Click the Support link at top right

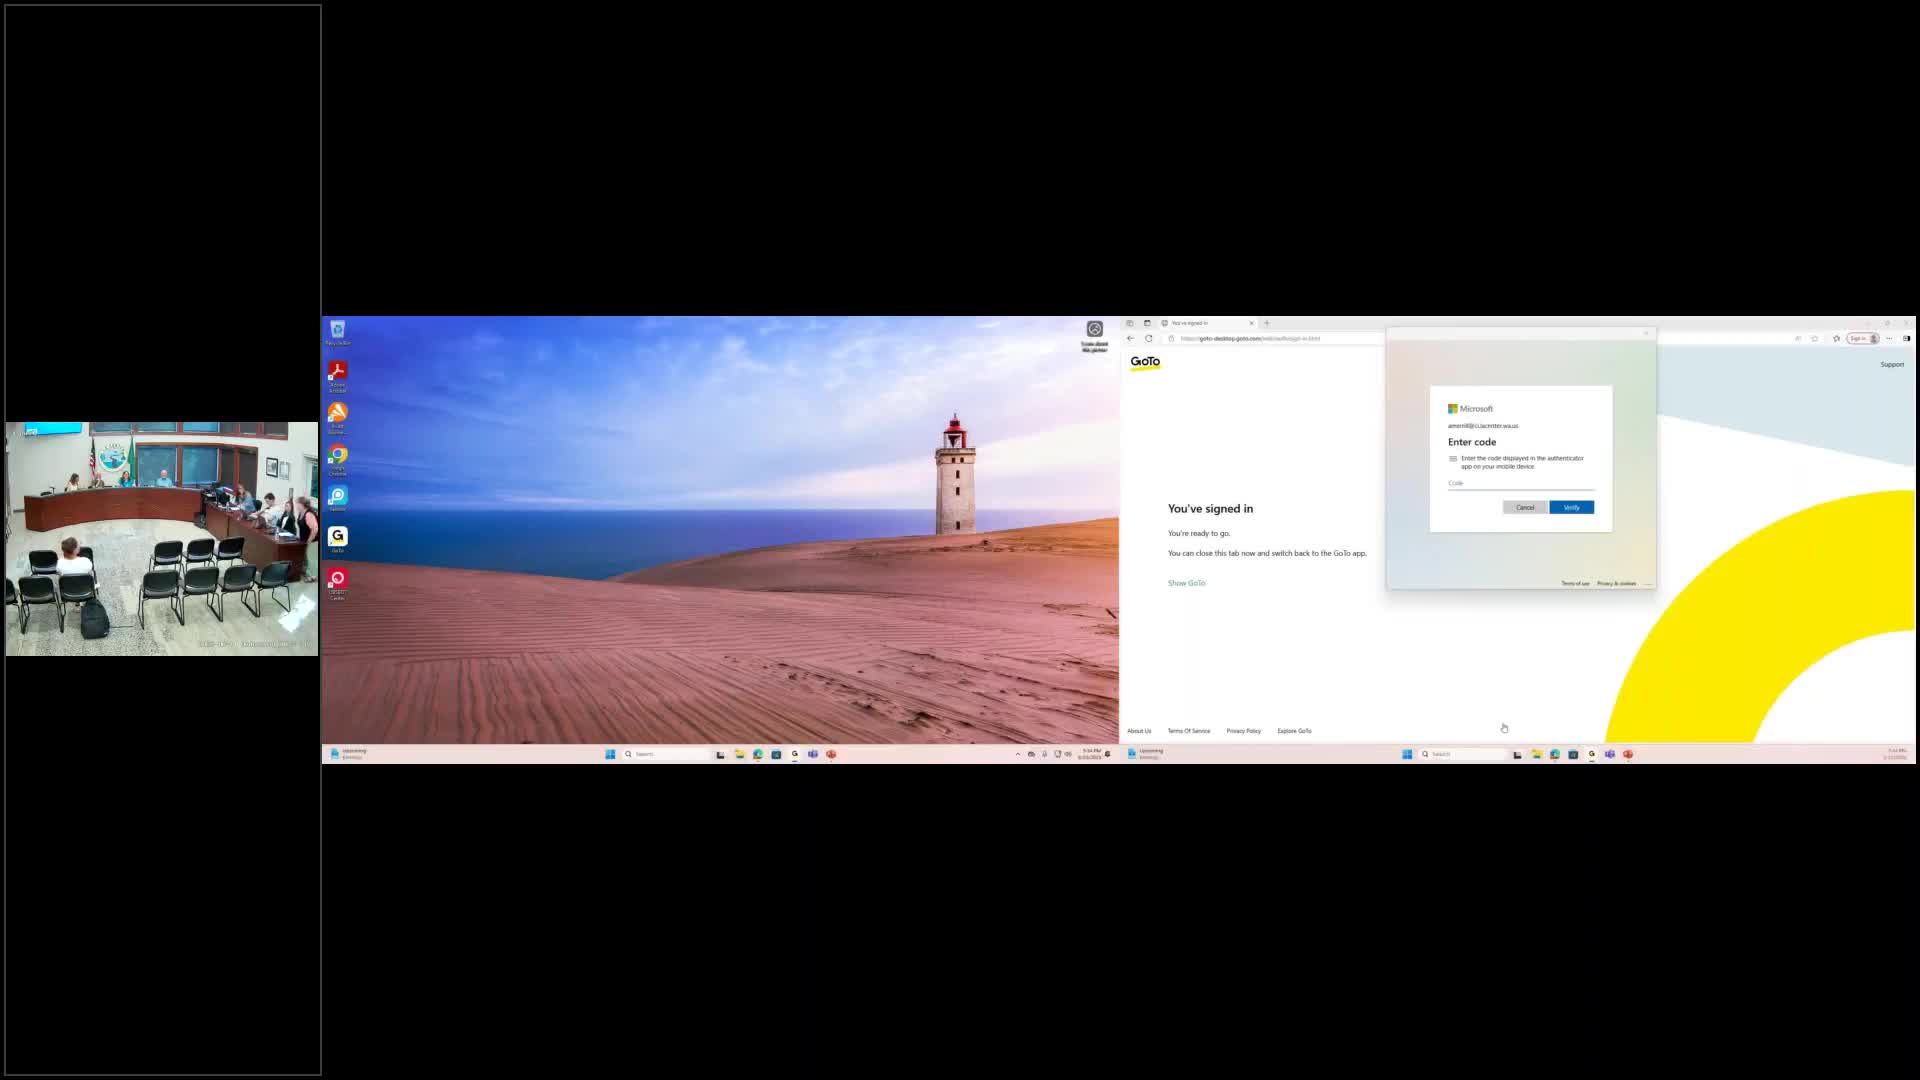pos(1892,364)
